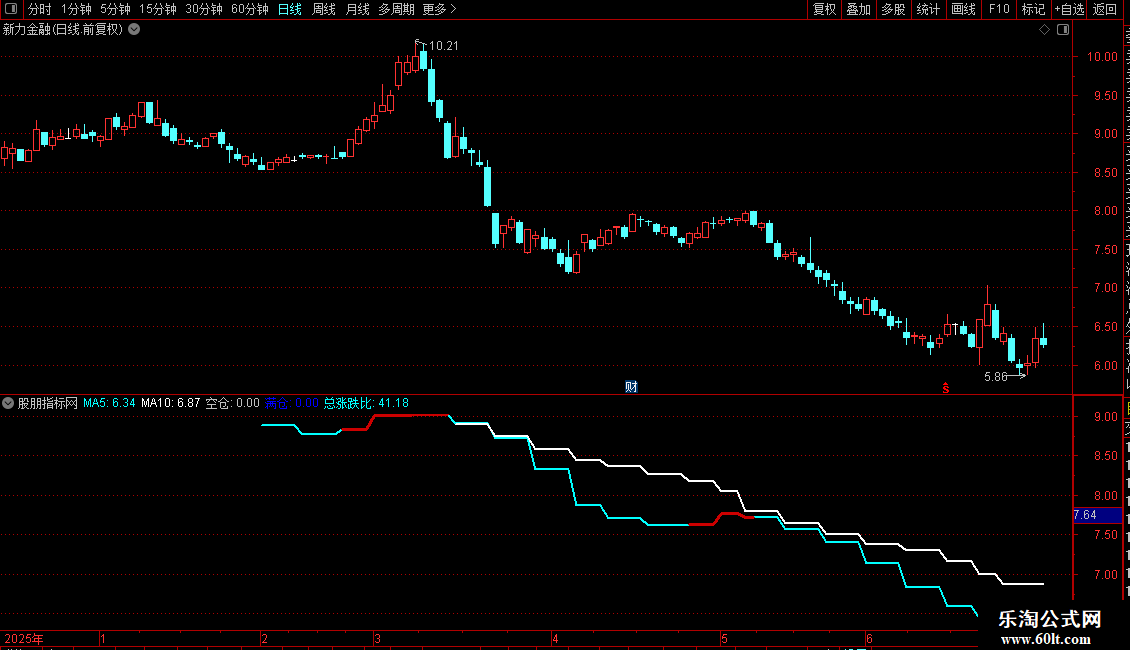Click the 10.00 price axis label
The height and width of the screenshot is (650, 1130).
[1102, 57]
